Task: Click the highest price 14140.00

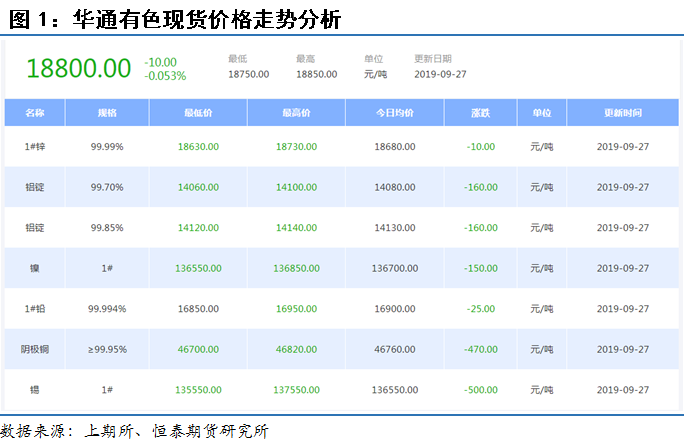Action: 297,228
